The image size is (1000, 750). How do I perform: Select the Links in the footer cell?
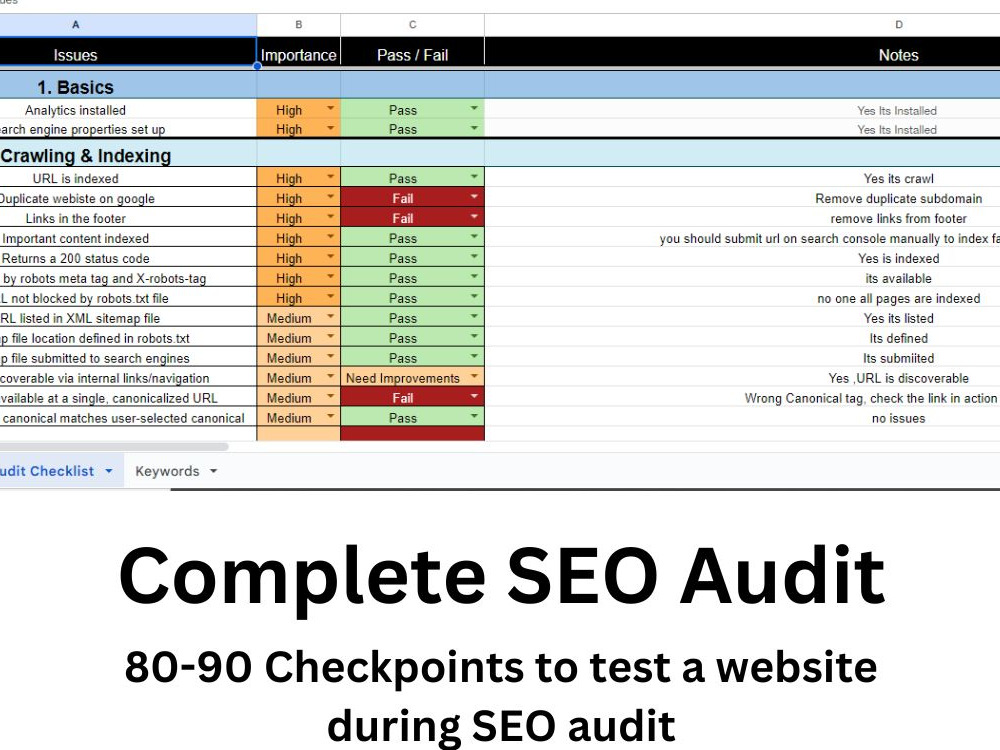(128, 218)
